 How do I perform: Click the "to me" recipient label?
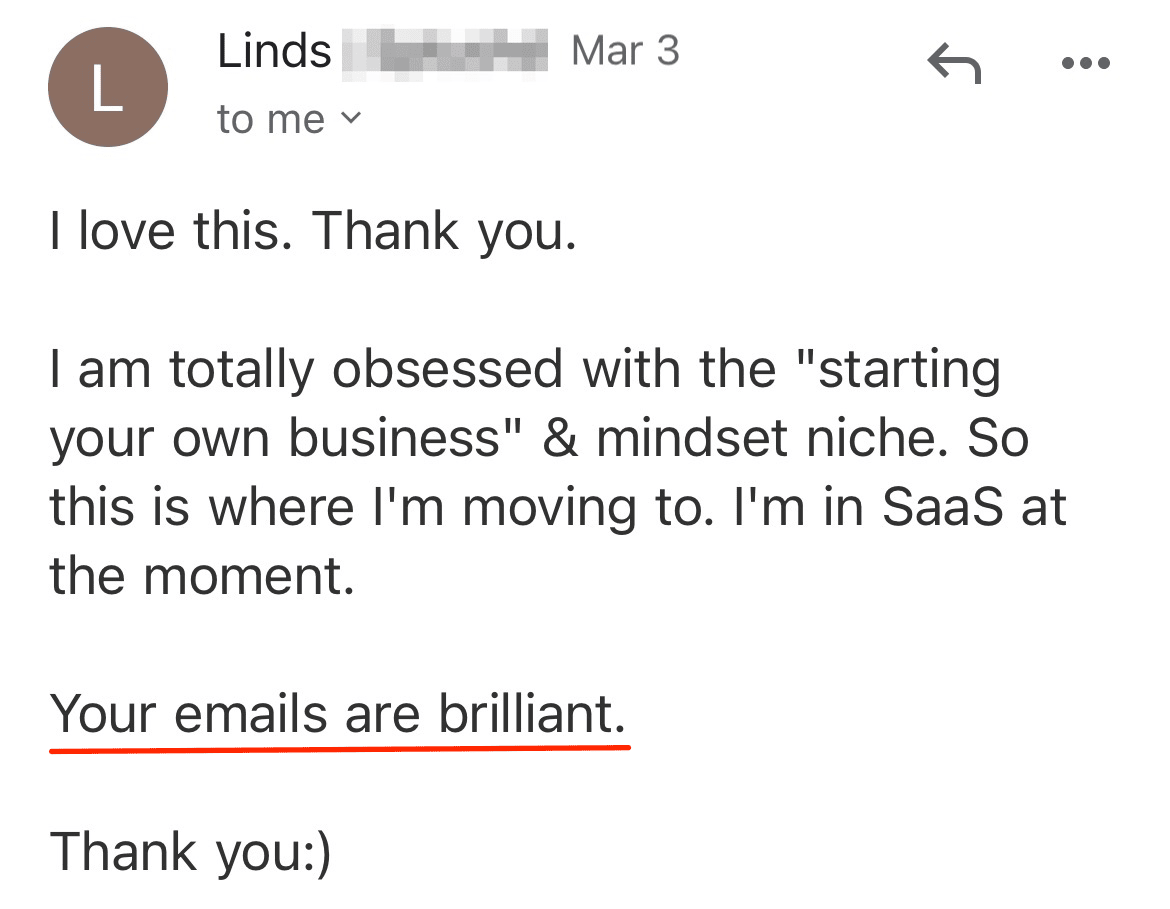tap(271, 119)
